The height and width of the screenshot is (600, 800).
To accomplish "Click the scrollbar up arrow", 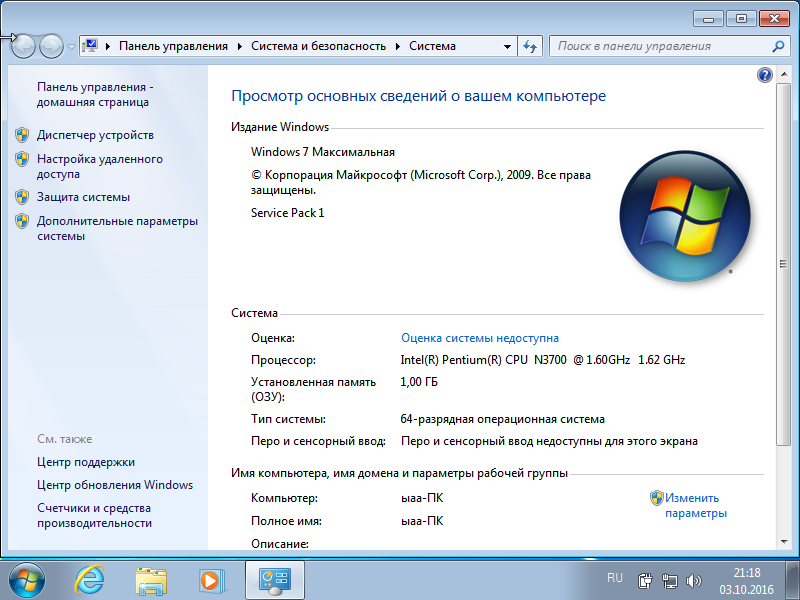I will tap(783, 75).
